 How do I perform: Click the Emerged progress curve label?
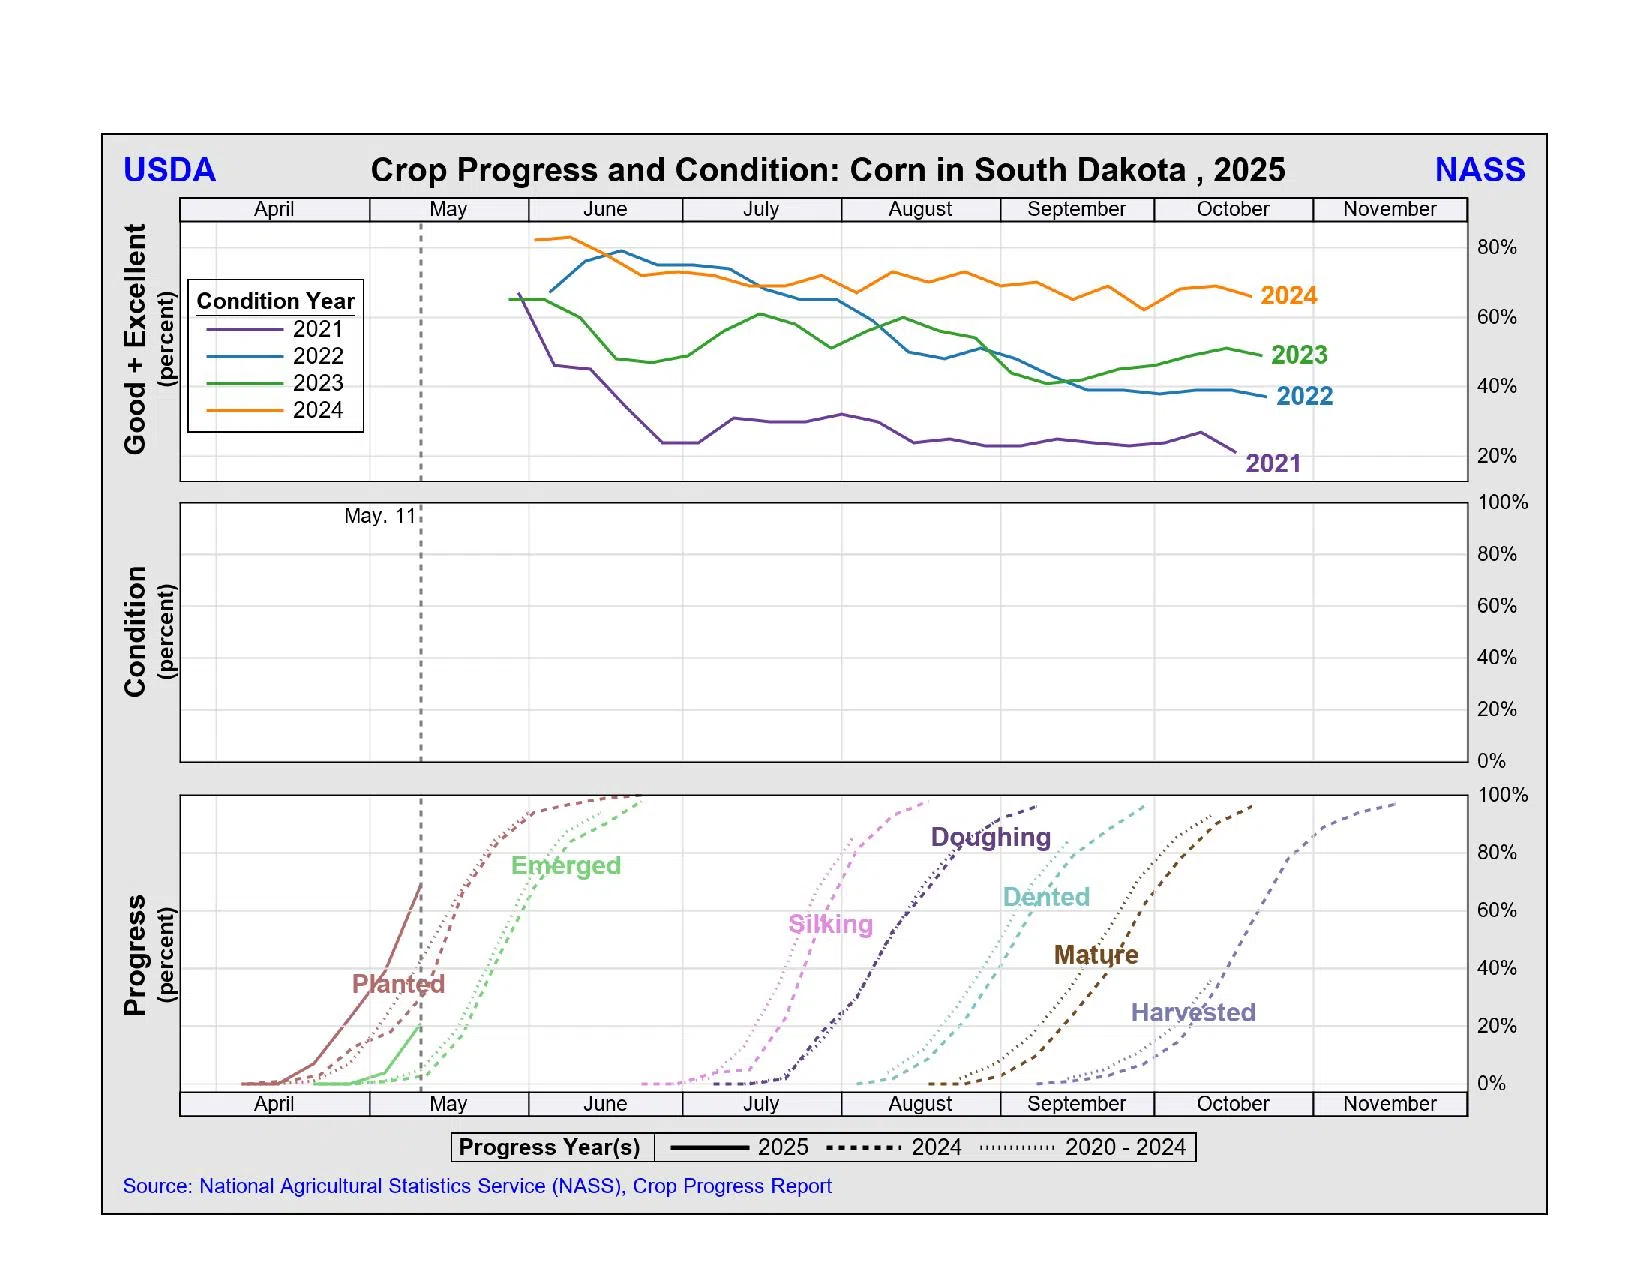pyautogui.click(x=565, y=866)
